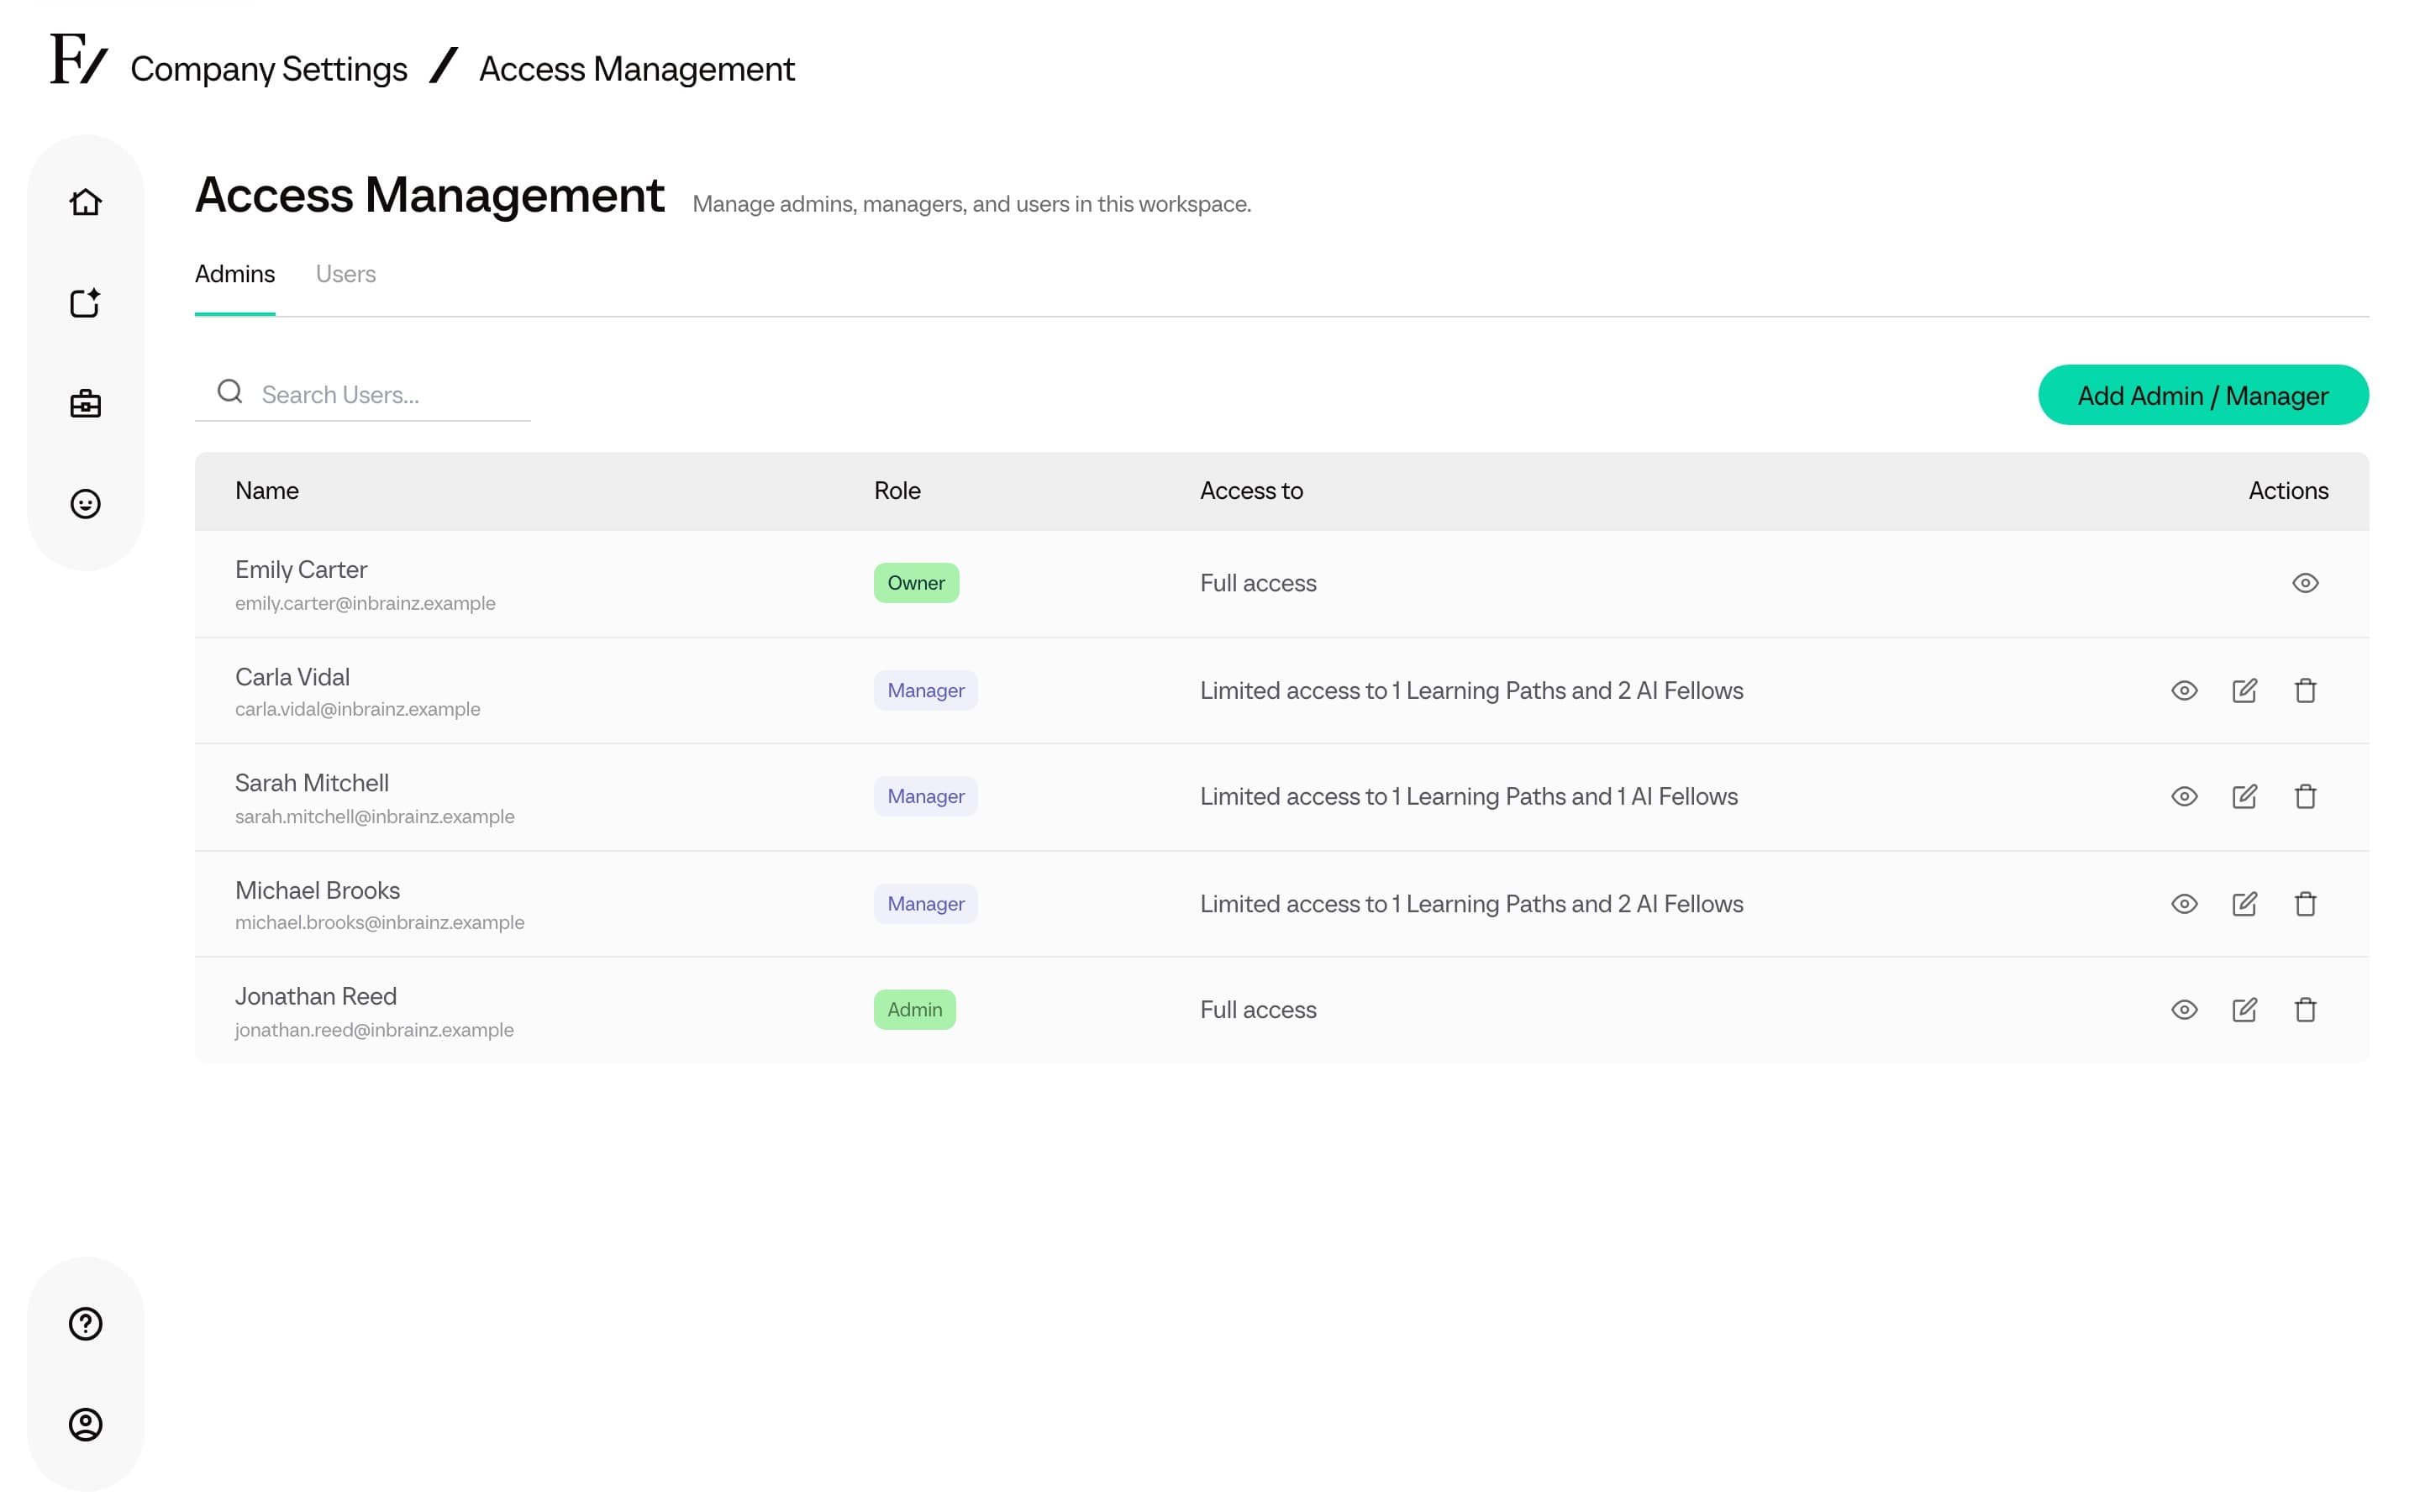Click Michael Brooks's limited access description
This screenshot has width=2420, height=1512.
pyautogui.click(x=1472, y=904)
